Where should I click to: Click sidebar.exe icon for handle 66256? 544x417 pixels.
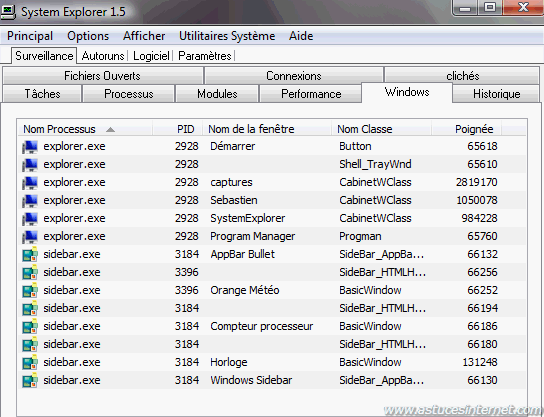pyautogui.click(x=30, y=273)
